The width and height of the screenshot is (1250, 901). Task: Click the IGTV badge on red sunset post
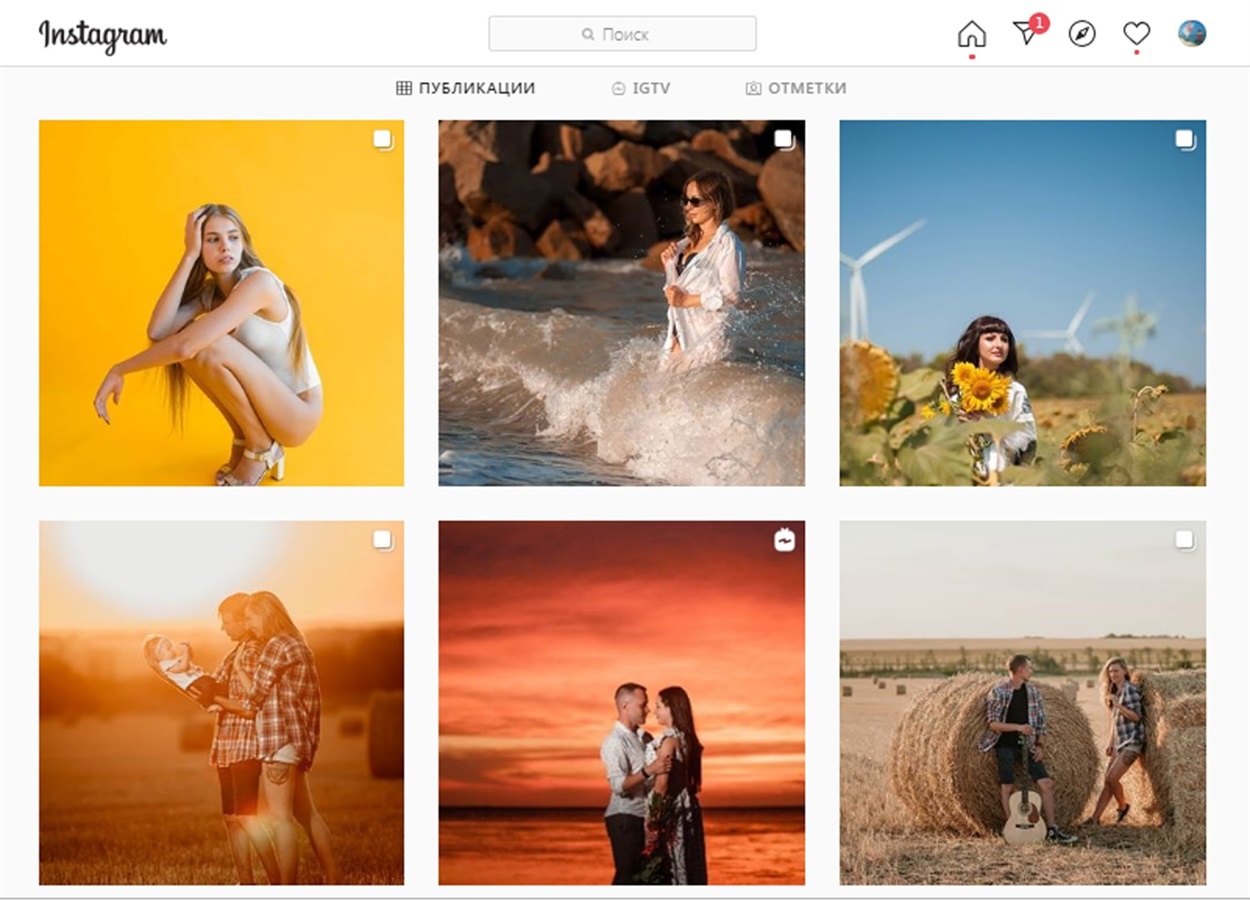(784, 540)
